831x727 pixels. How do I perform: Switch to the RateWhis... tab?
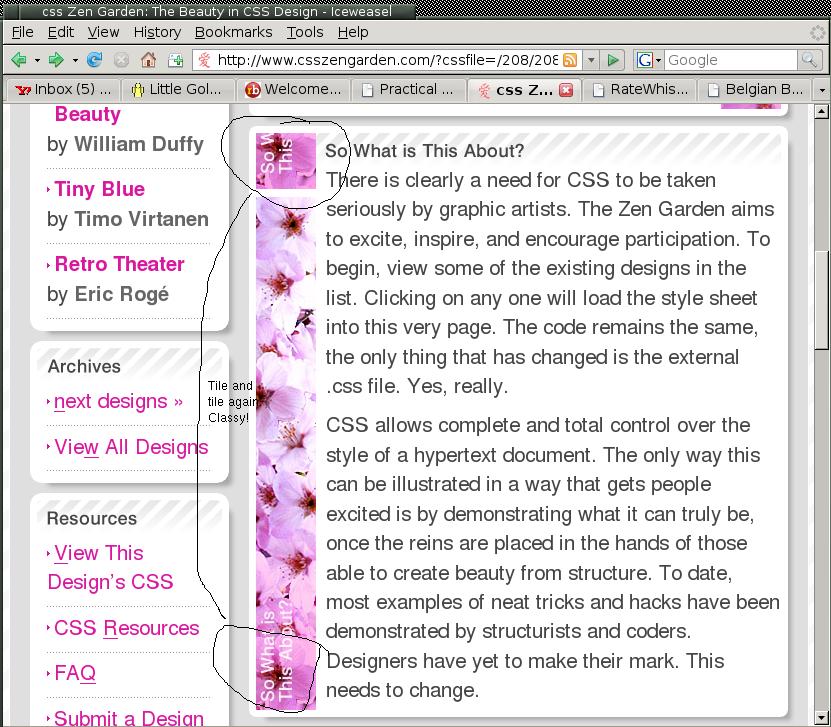[x=639, y=90]
